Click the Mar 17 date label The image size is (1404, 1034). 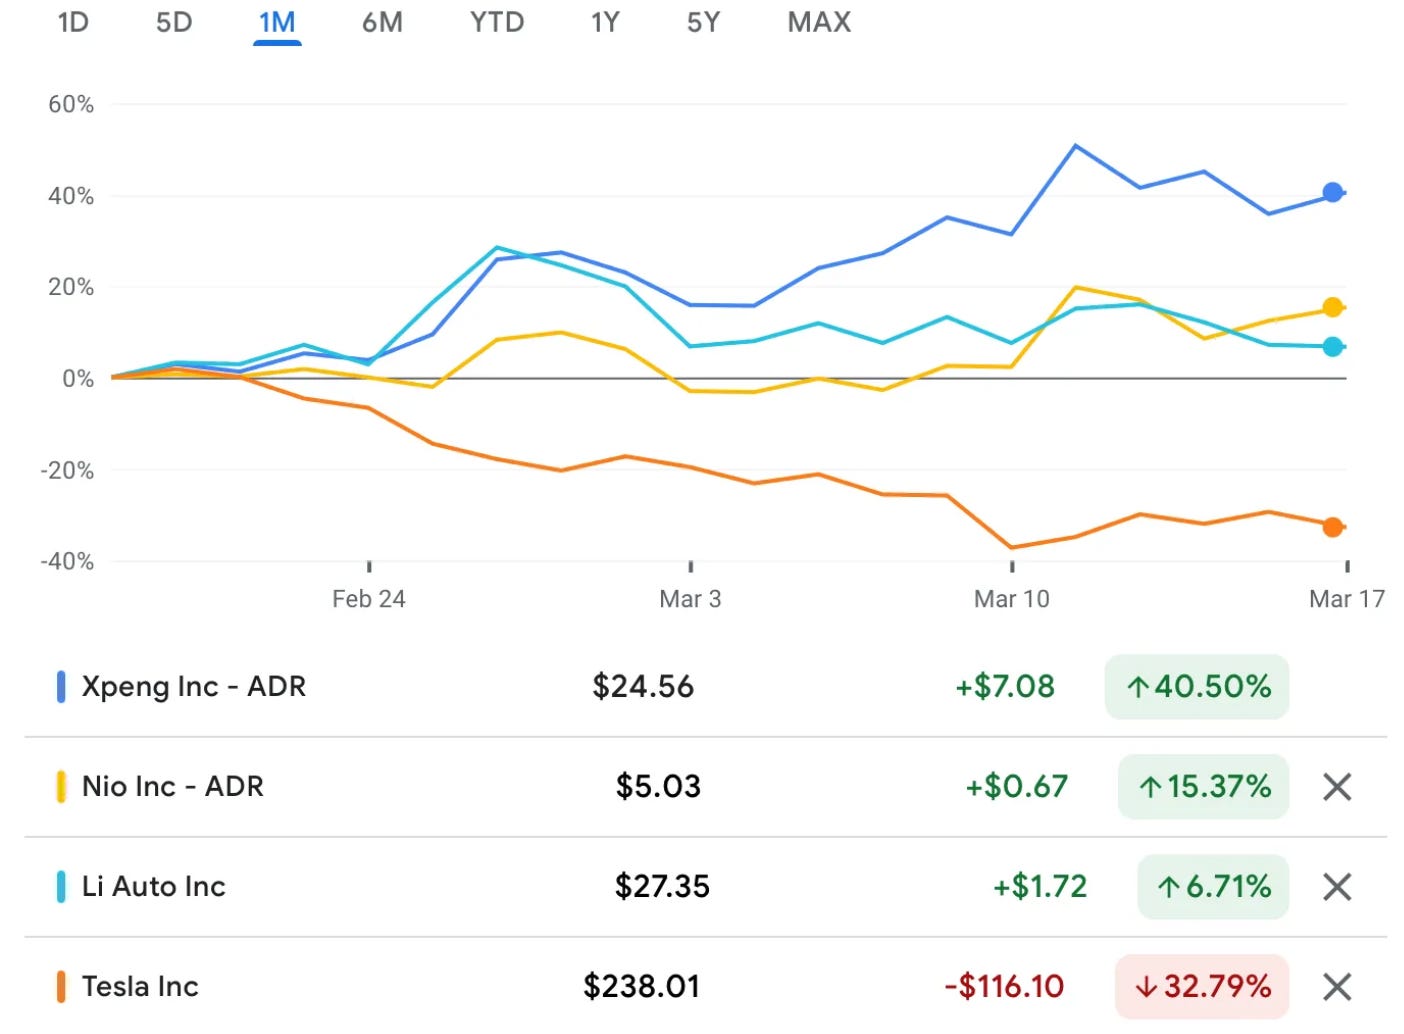tap(1347, 599)
